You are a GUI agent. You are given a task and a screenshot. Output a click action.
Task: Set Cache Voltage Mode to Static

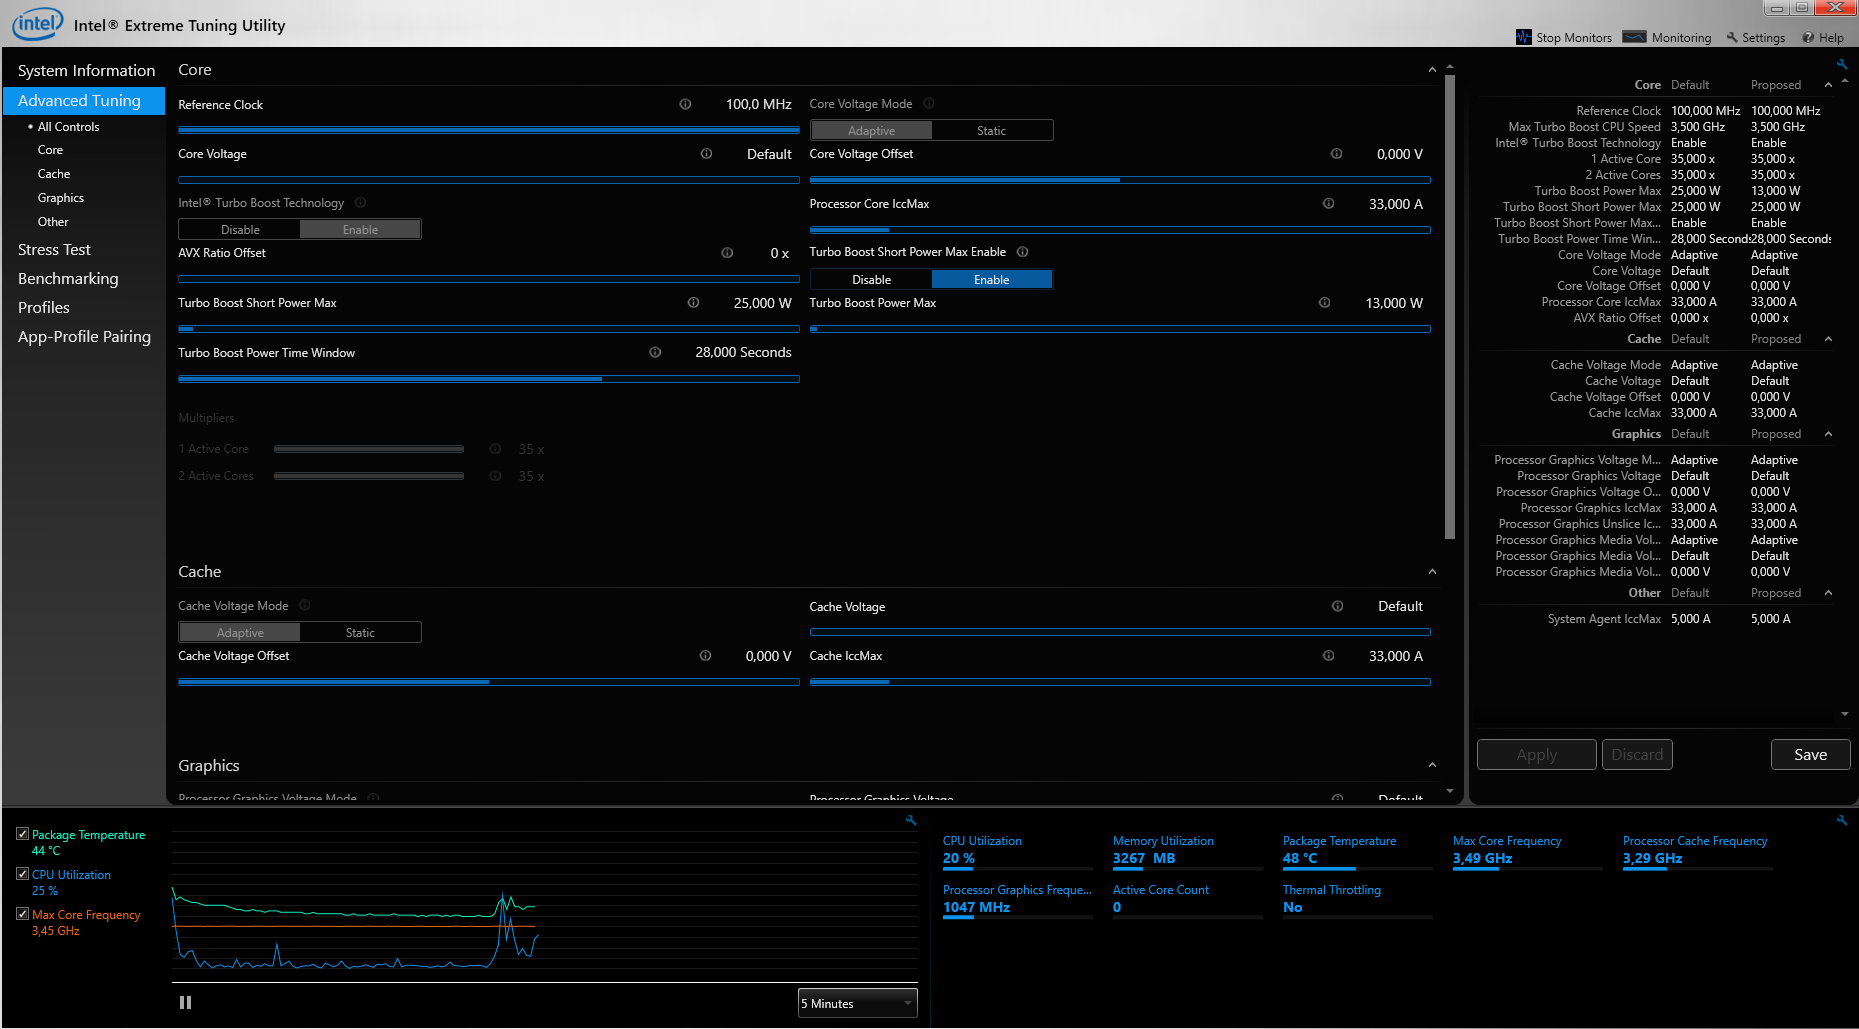coord(361,633)
